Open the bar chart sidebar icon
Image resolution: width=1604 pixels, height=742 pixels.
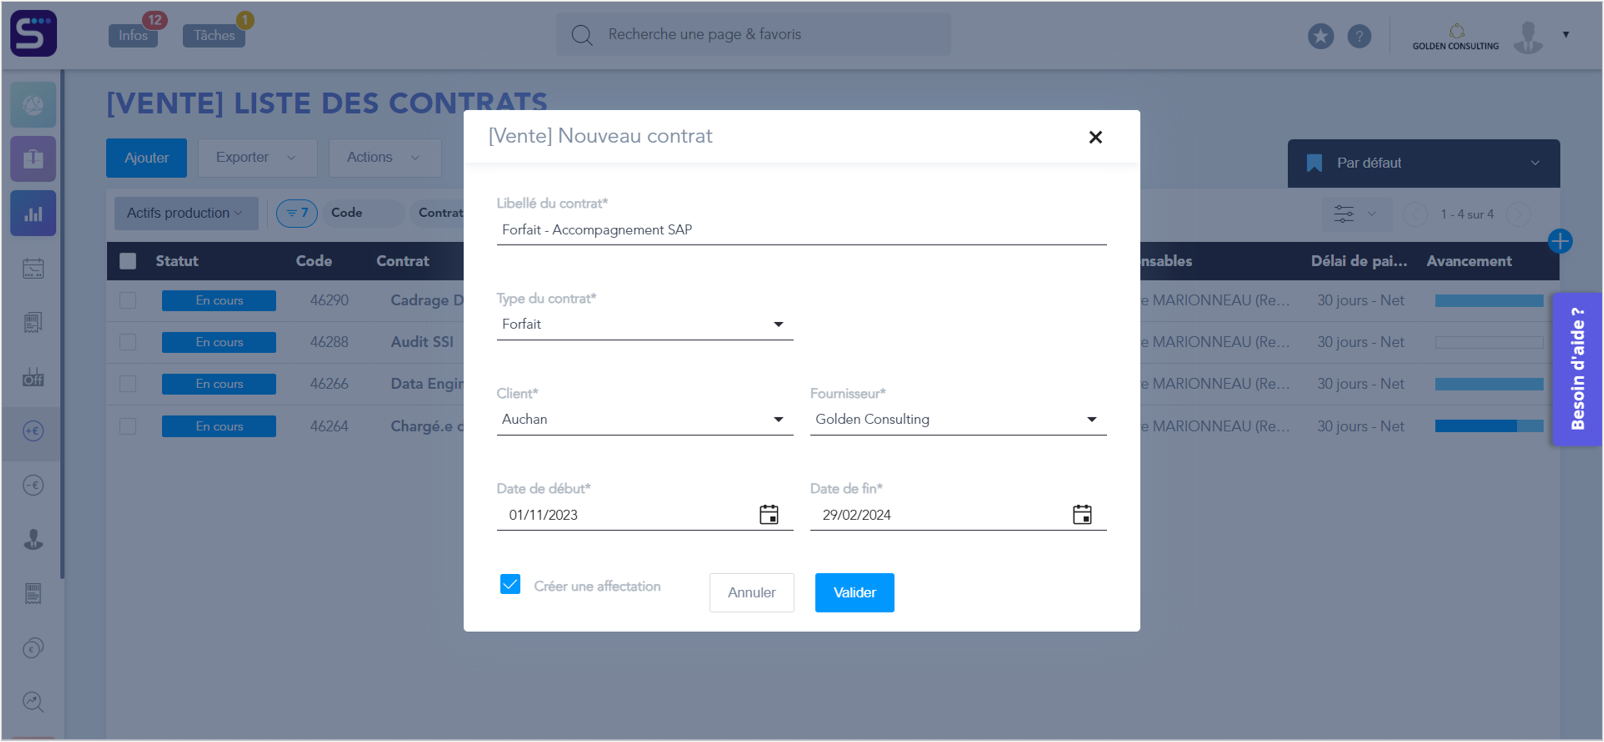33,213
